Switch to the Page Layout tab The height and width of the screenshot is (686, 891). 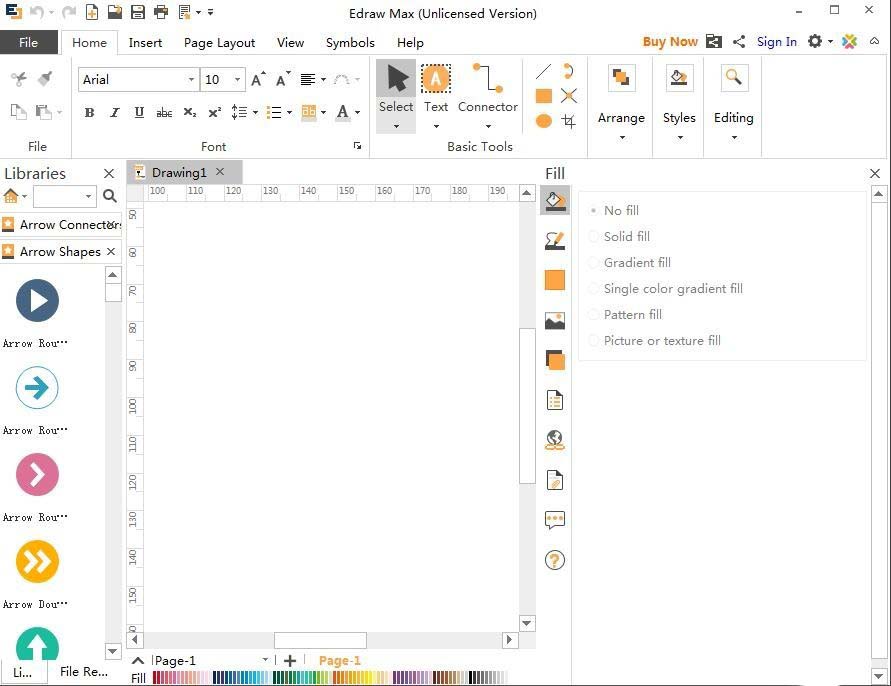click(219, 43)
